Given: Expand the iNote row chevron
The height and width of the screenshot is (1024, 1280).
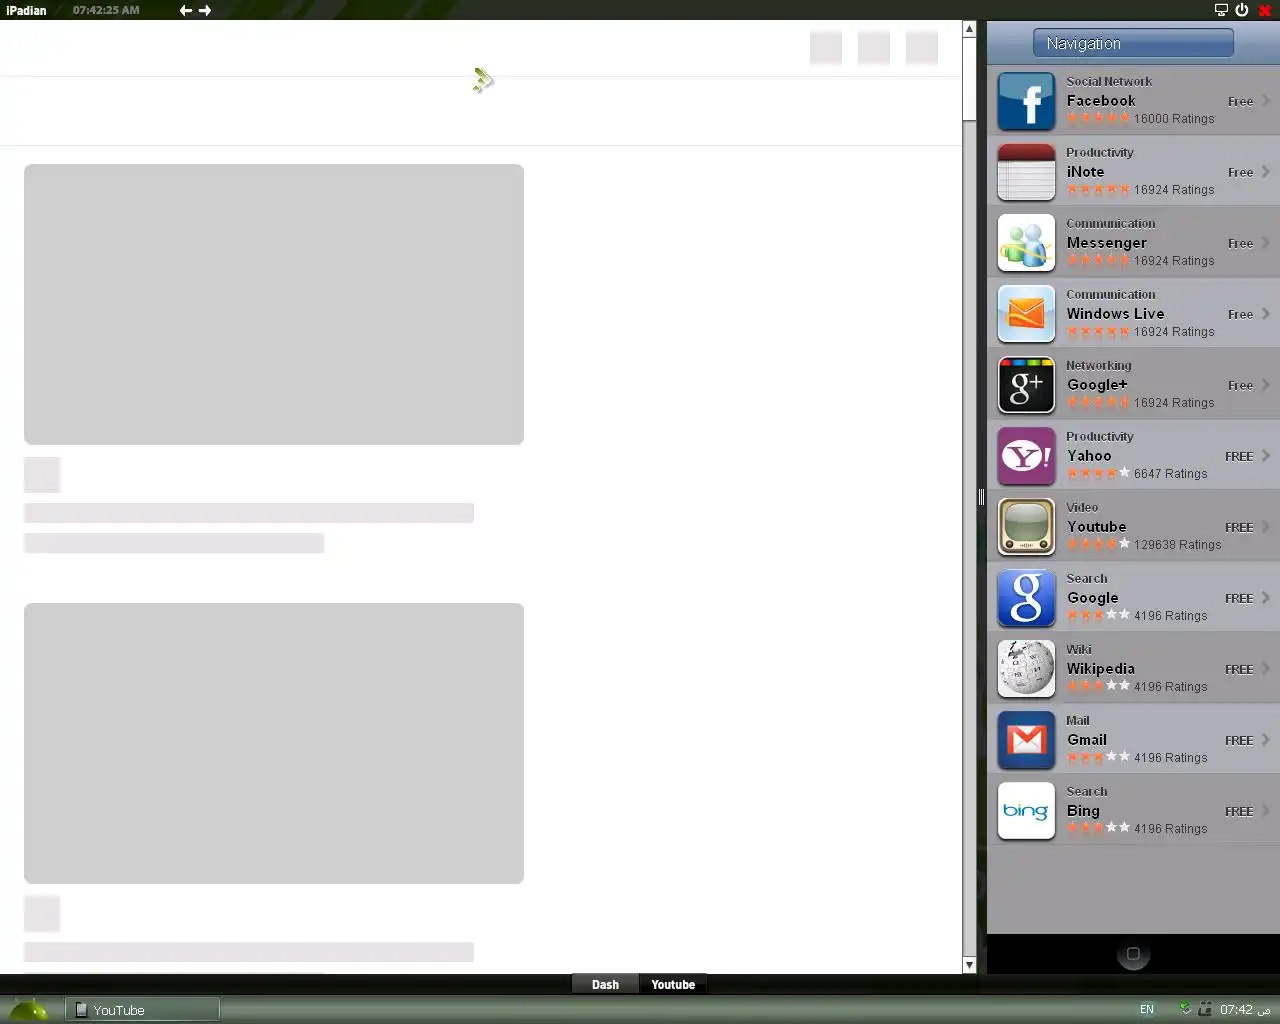Looking at the screenshot, I should click(x=1266, y=172).
